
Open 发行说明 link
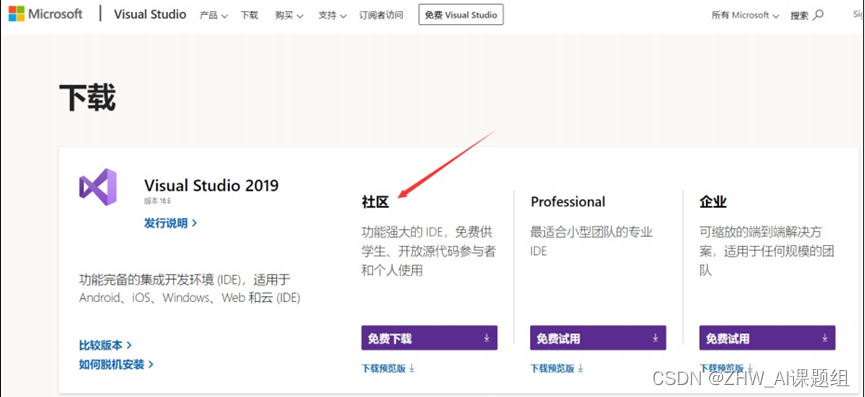click(x=170, y=223)
